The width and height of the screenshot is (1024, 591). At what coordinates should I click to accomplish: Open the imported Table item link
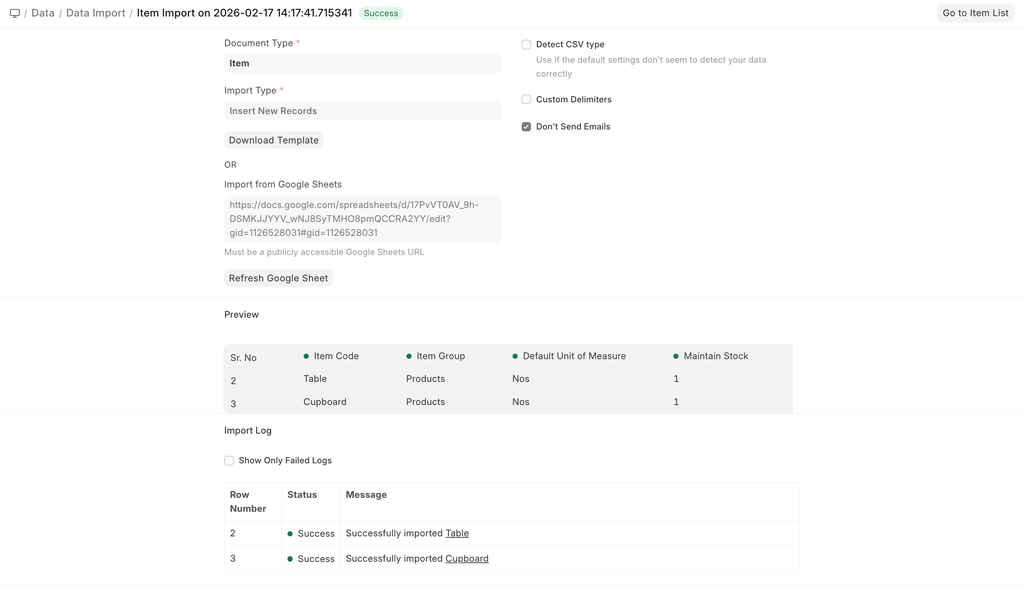click(457, 533)
